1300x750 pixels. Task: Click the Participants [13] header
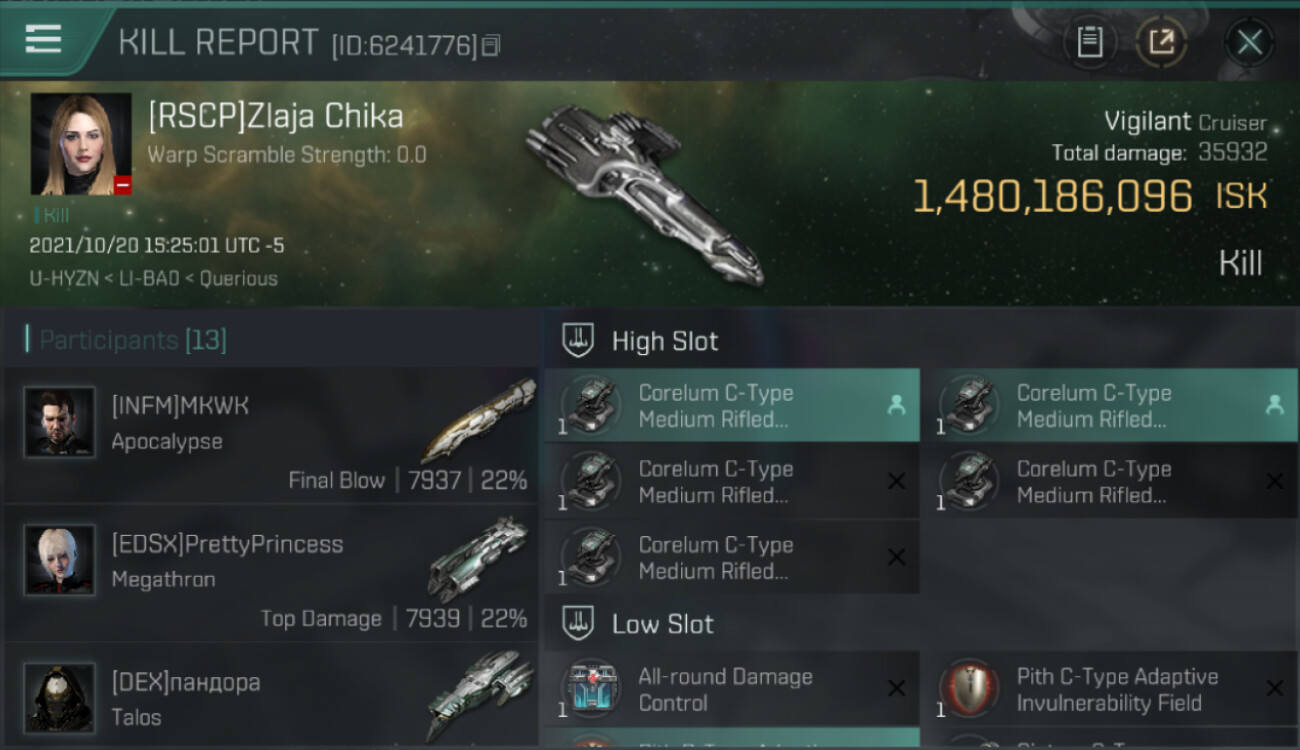coord(127,340)
